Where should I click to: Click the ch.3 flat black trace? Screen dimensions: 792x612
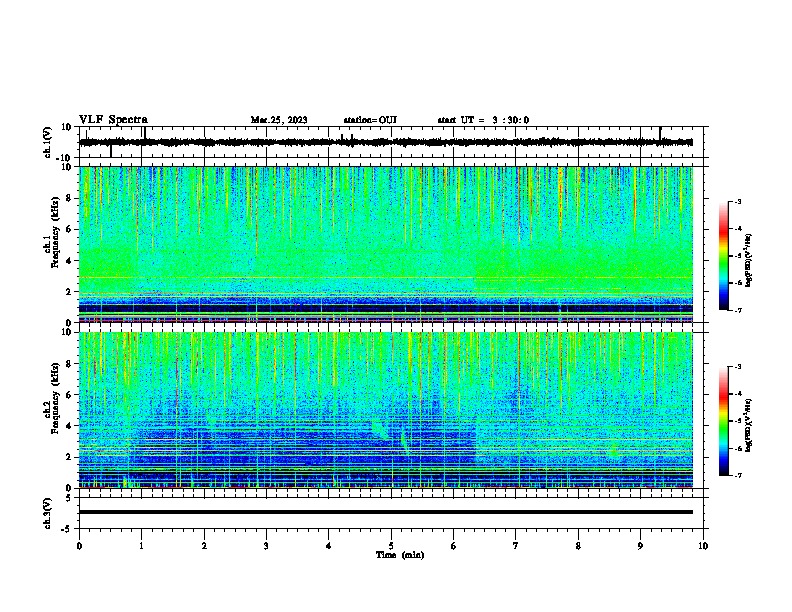(386, 512)
